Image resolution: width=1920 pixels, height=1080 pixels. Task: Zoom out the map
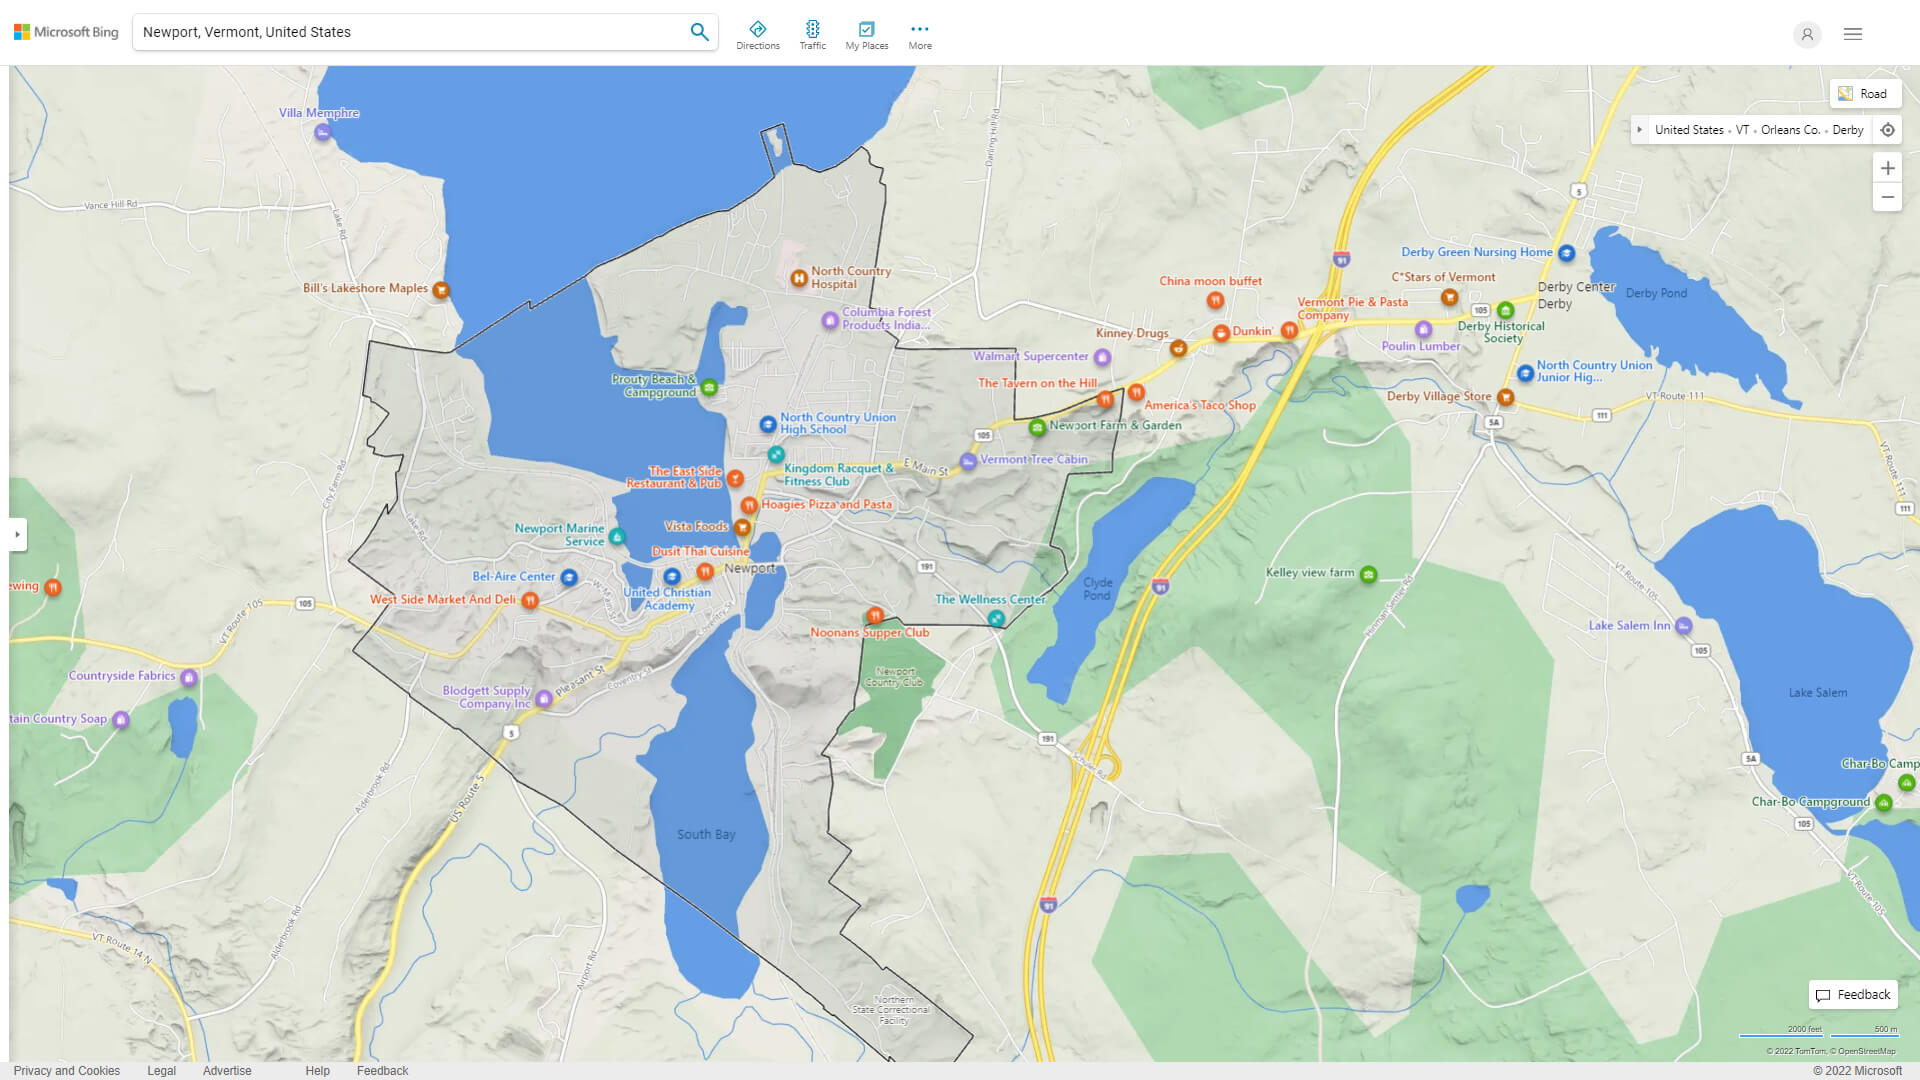(x=1887, y=197)
